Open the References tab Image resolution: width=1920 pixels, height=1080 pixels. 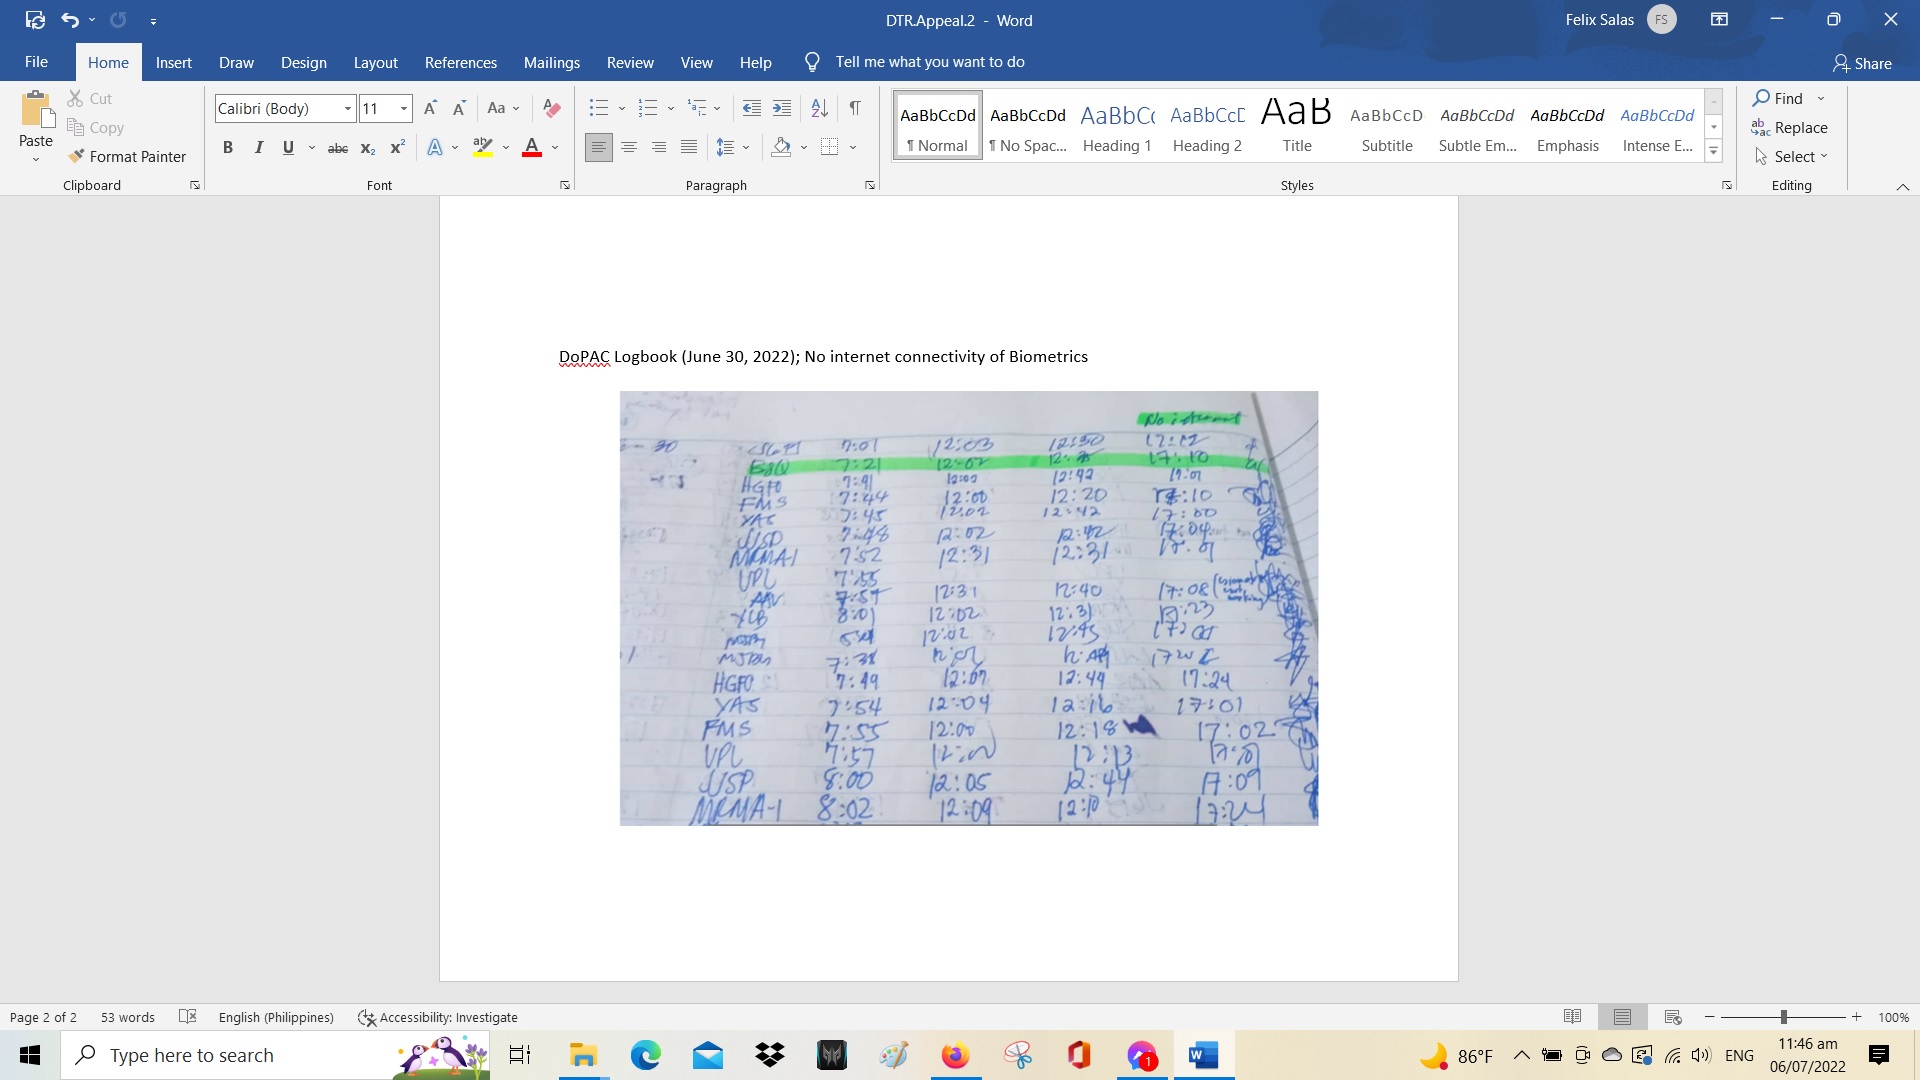tap(460, 62)
